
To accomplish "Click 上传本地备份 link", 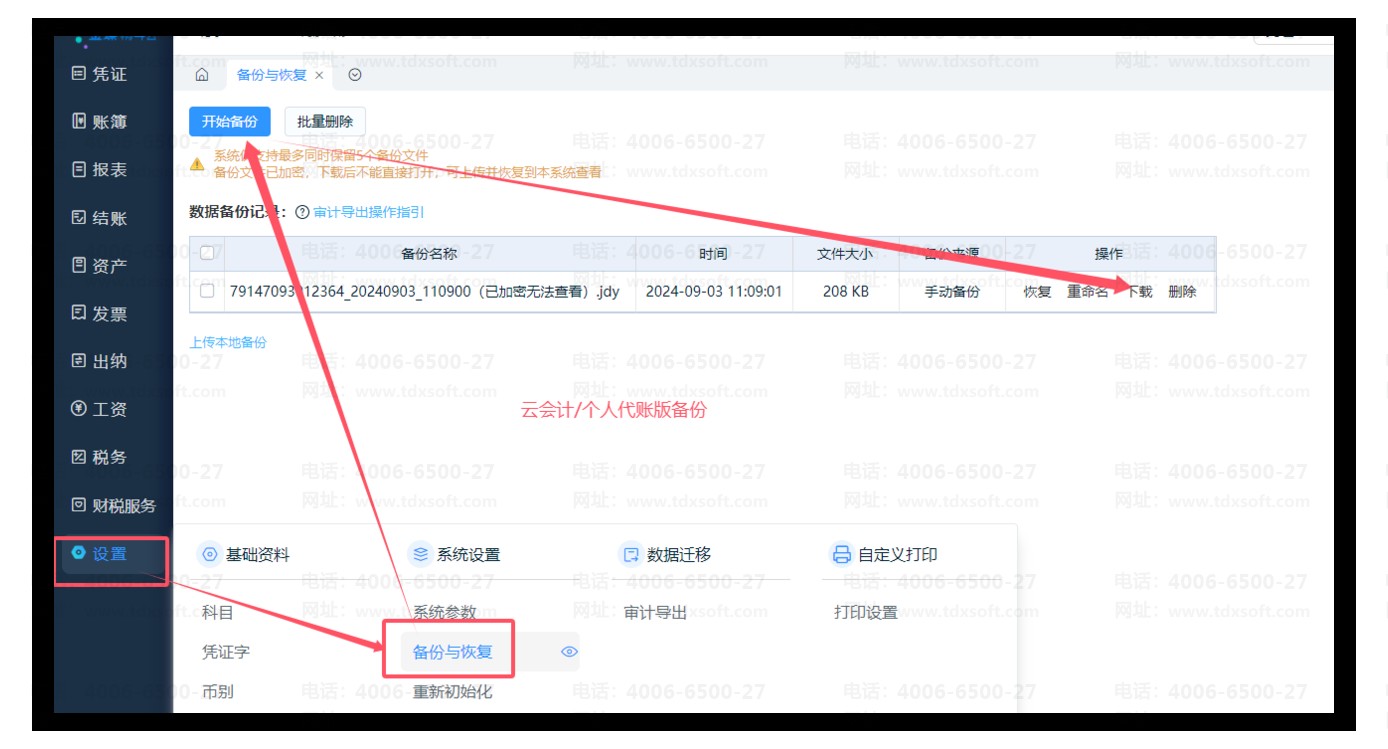I will pyautogui.click(x=228, y=342).
